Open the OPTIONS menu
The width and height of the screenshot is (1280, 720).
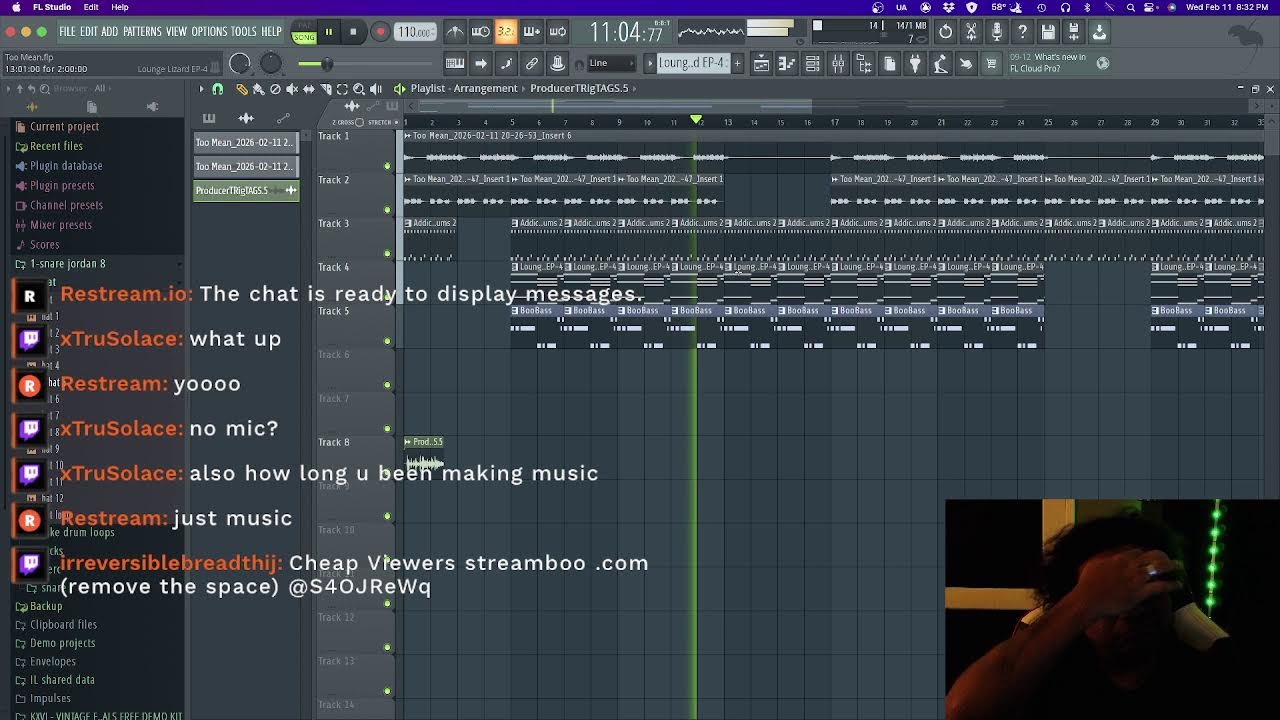pyautogui.click(x=209, y=32)
